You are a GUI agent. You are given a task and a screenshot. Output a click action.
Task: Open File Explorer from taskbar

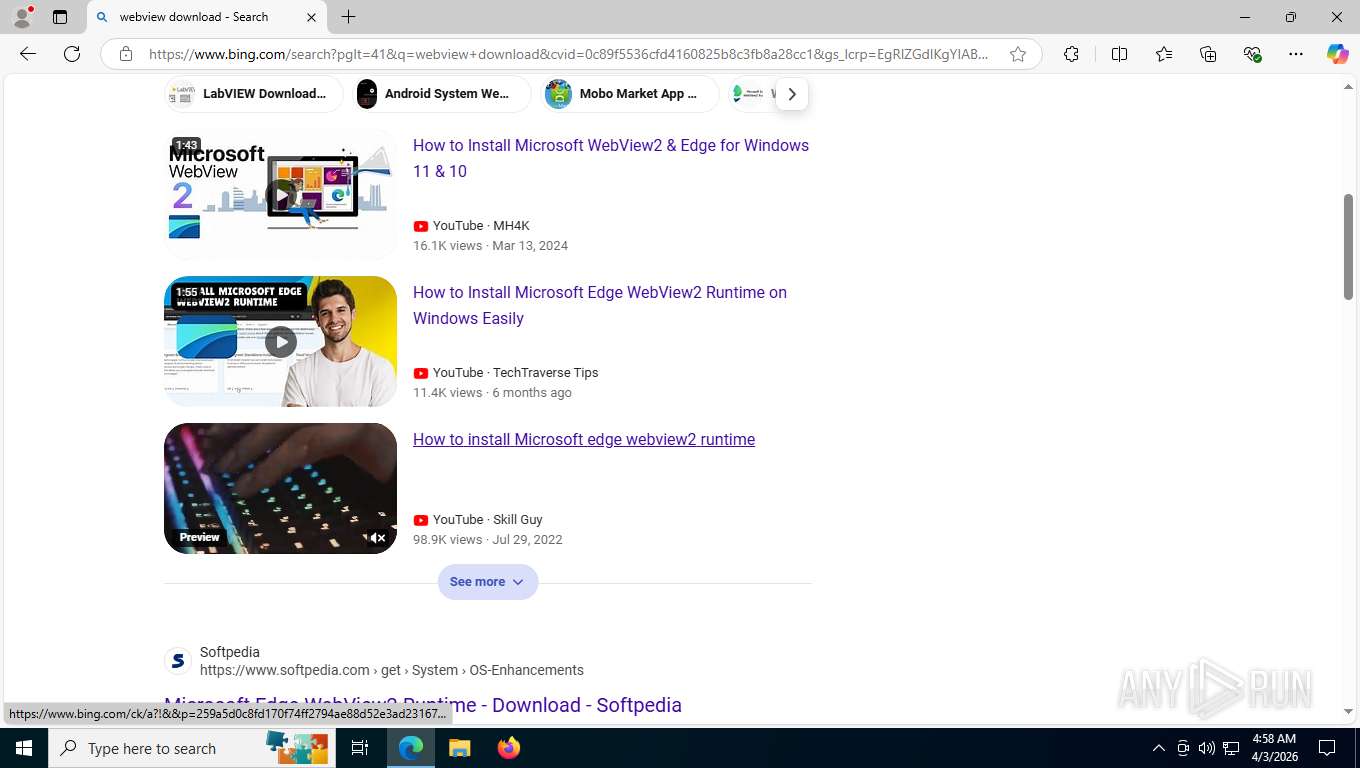[459, 748]
